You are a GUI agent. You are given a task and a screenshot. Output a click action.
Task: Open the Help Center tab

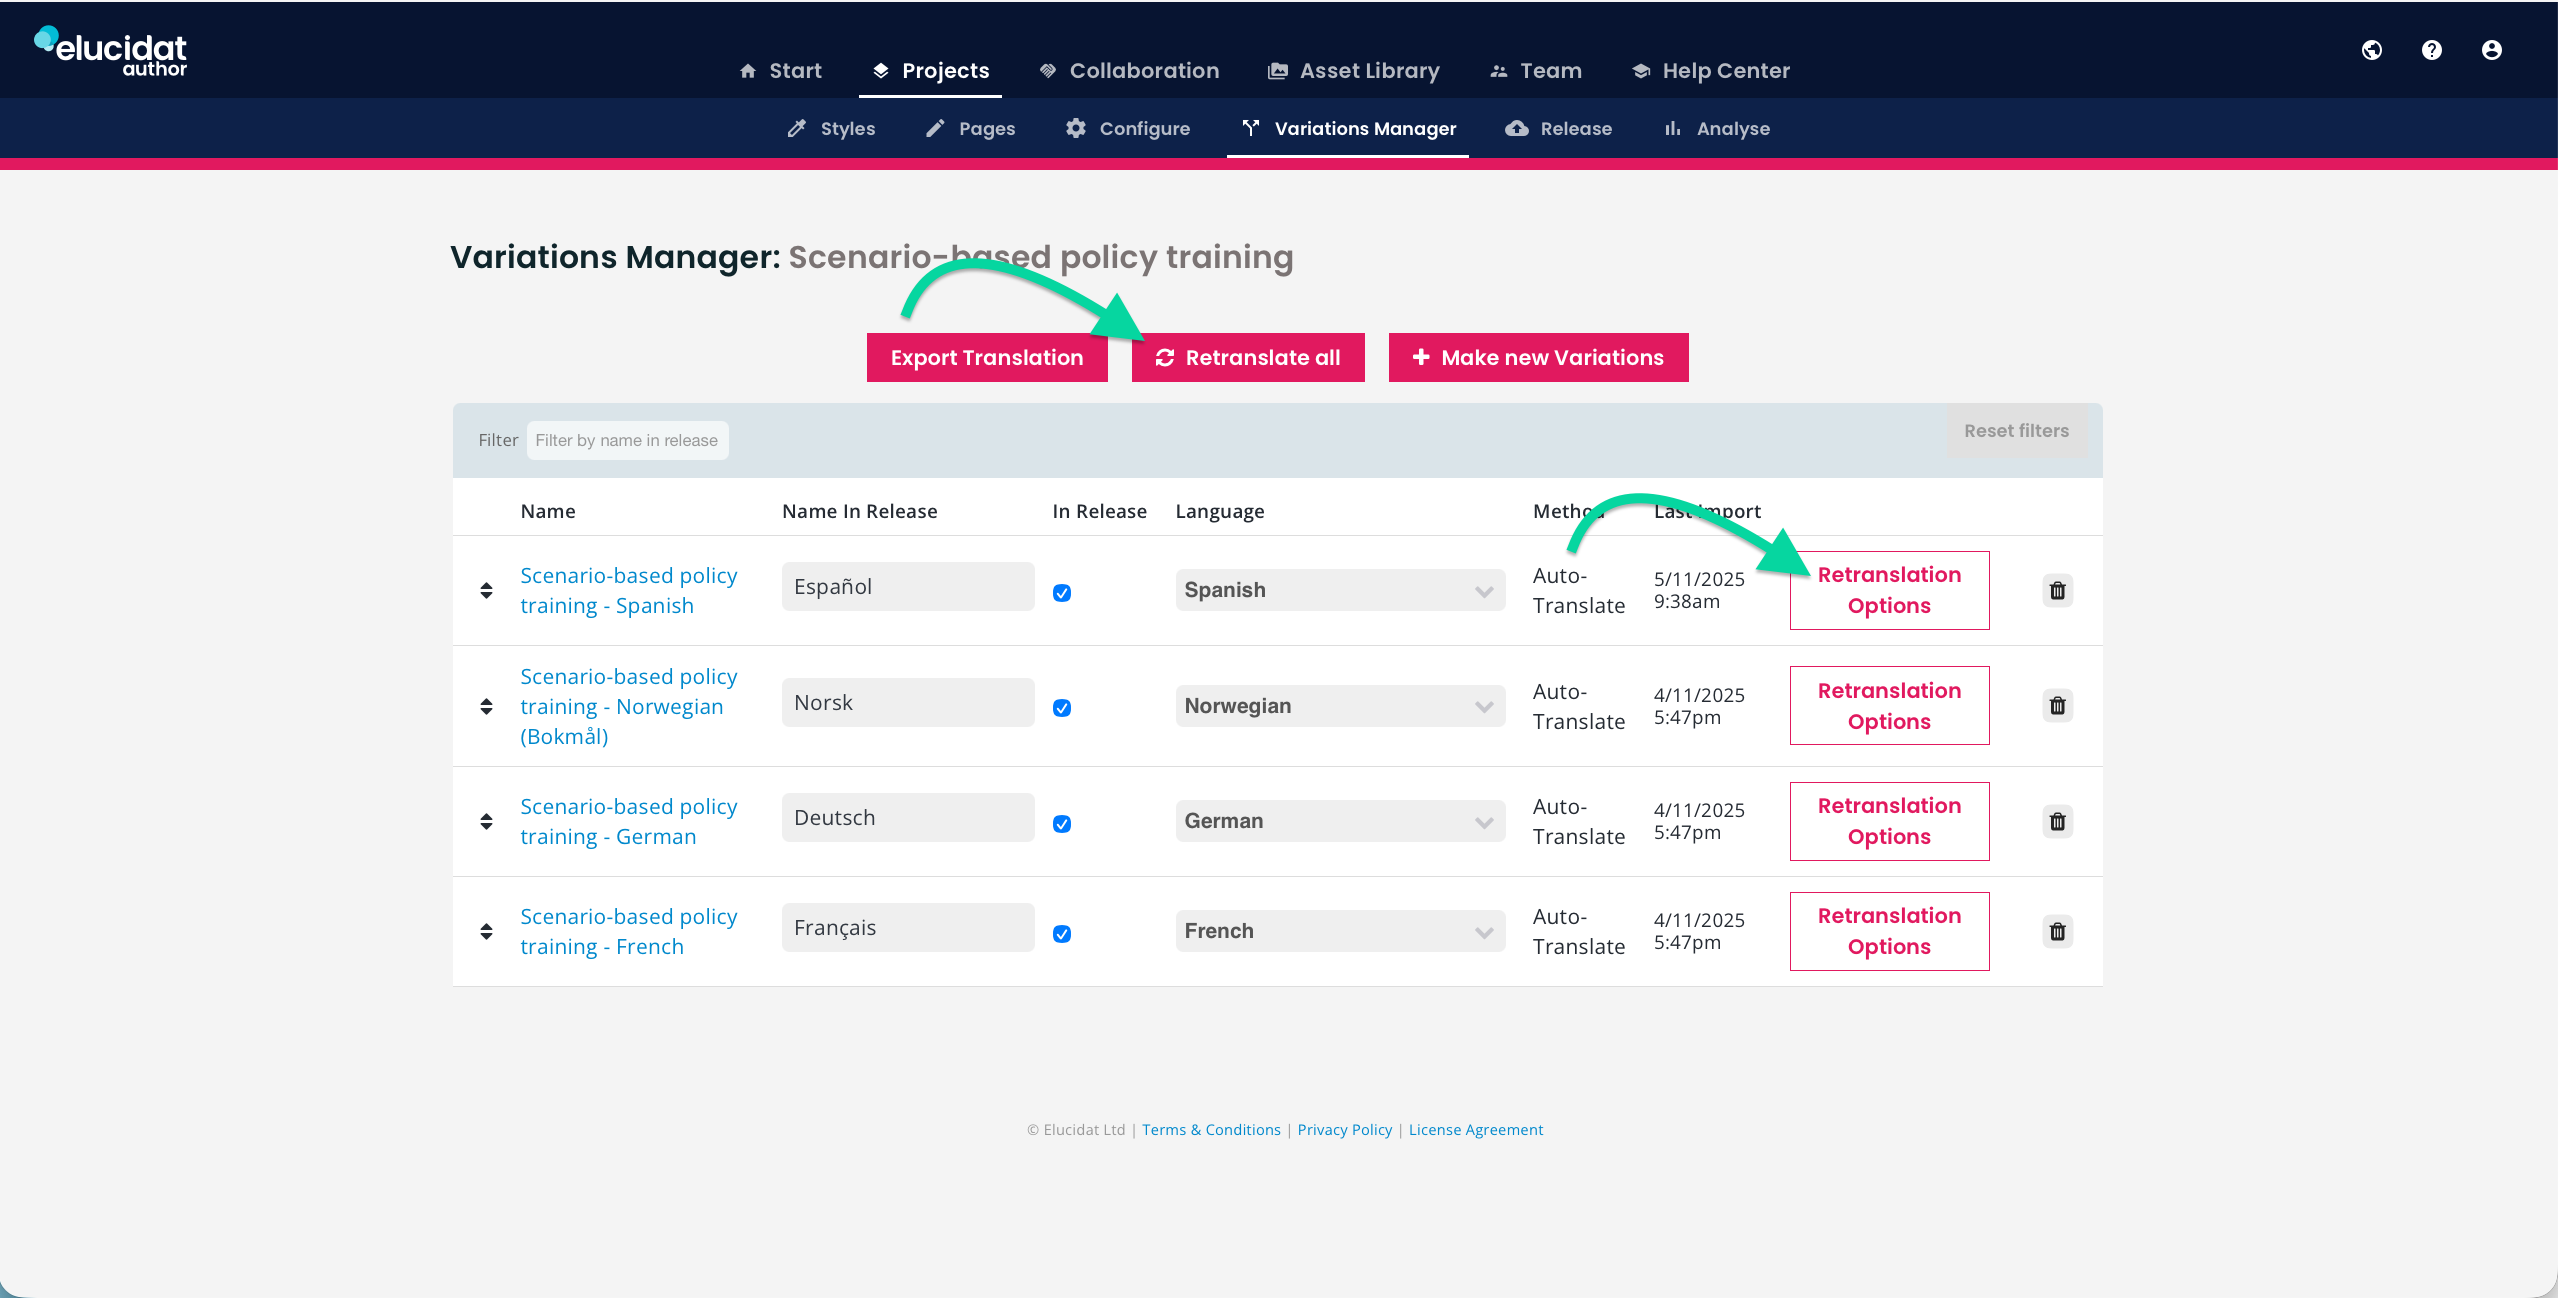(1711, 71)
